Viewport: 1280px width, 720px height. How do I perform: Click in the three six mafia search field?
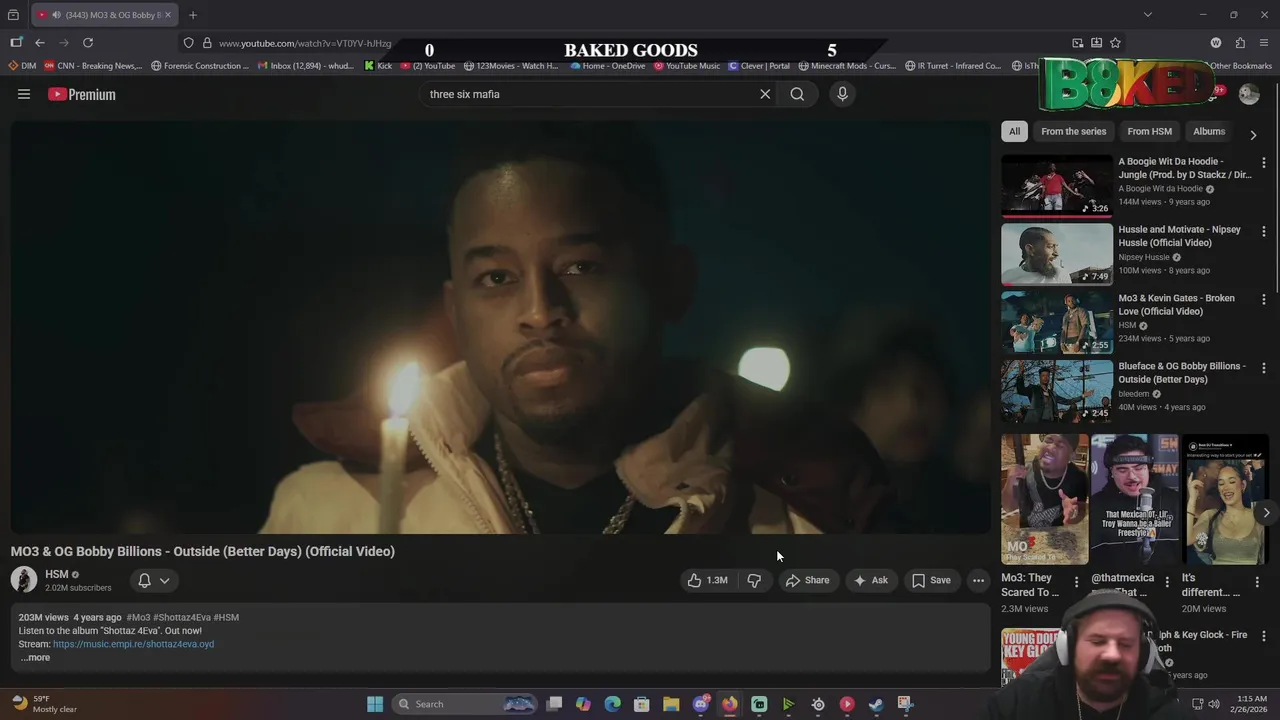pyautogui.click(x=590, y=94)
